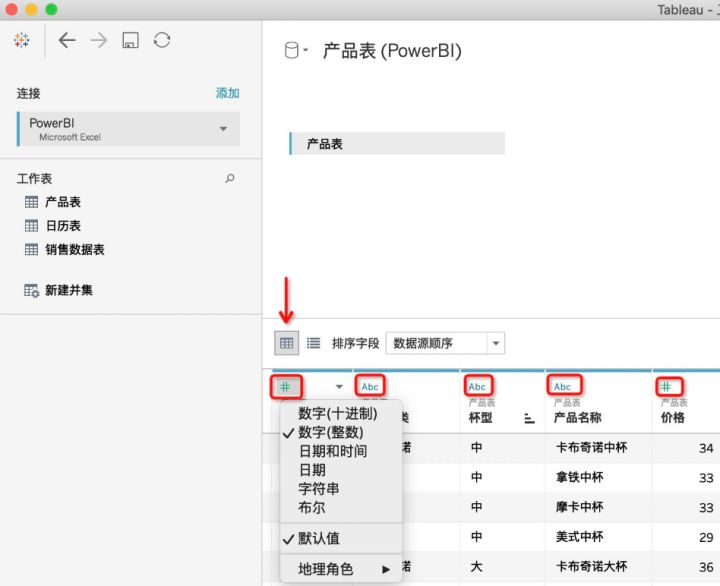This screenshot has height=586, width=720.
Task: Open the 数据源顺序 sort field dropdown
Action: point(445,343)
